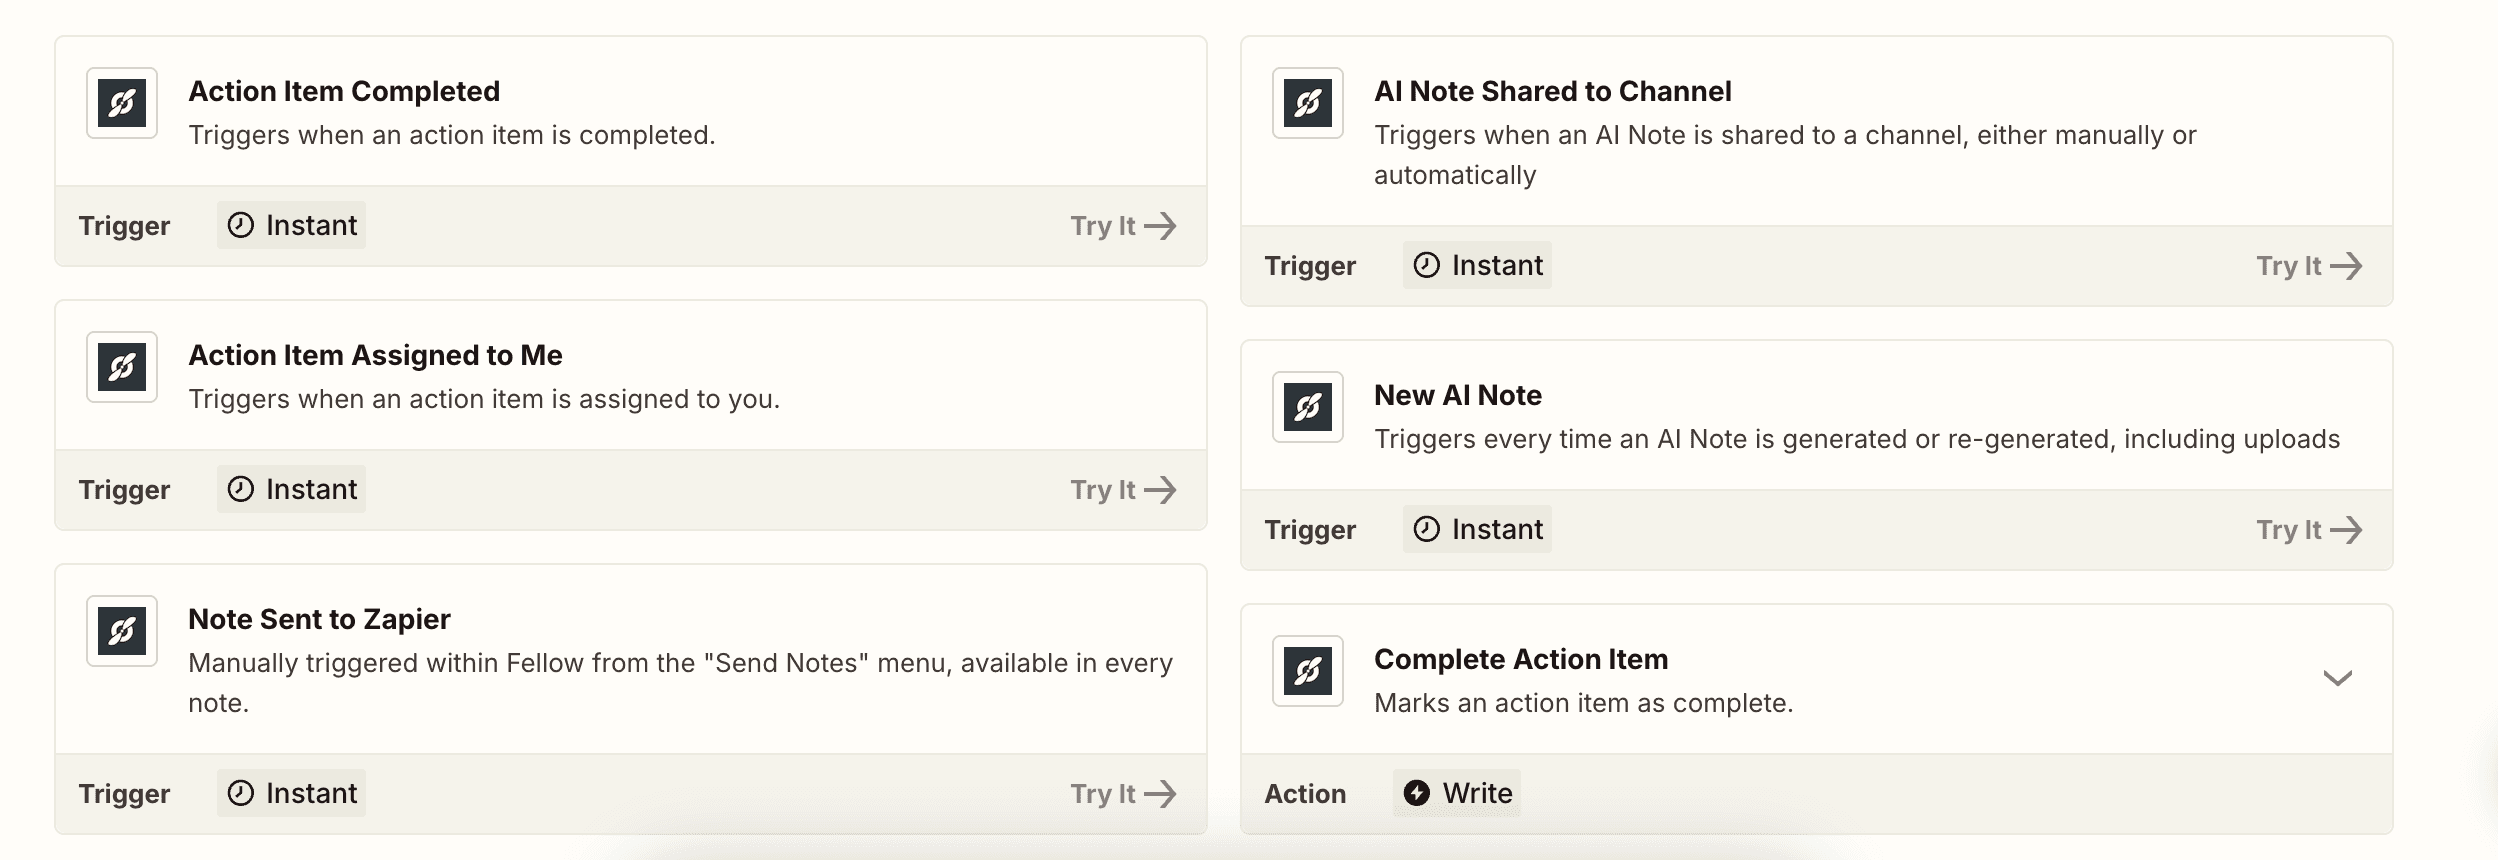Open the AI Note Shared to Channel title
Screen dimensions: 2498x860
pos(1553,91)
